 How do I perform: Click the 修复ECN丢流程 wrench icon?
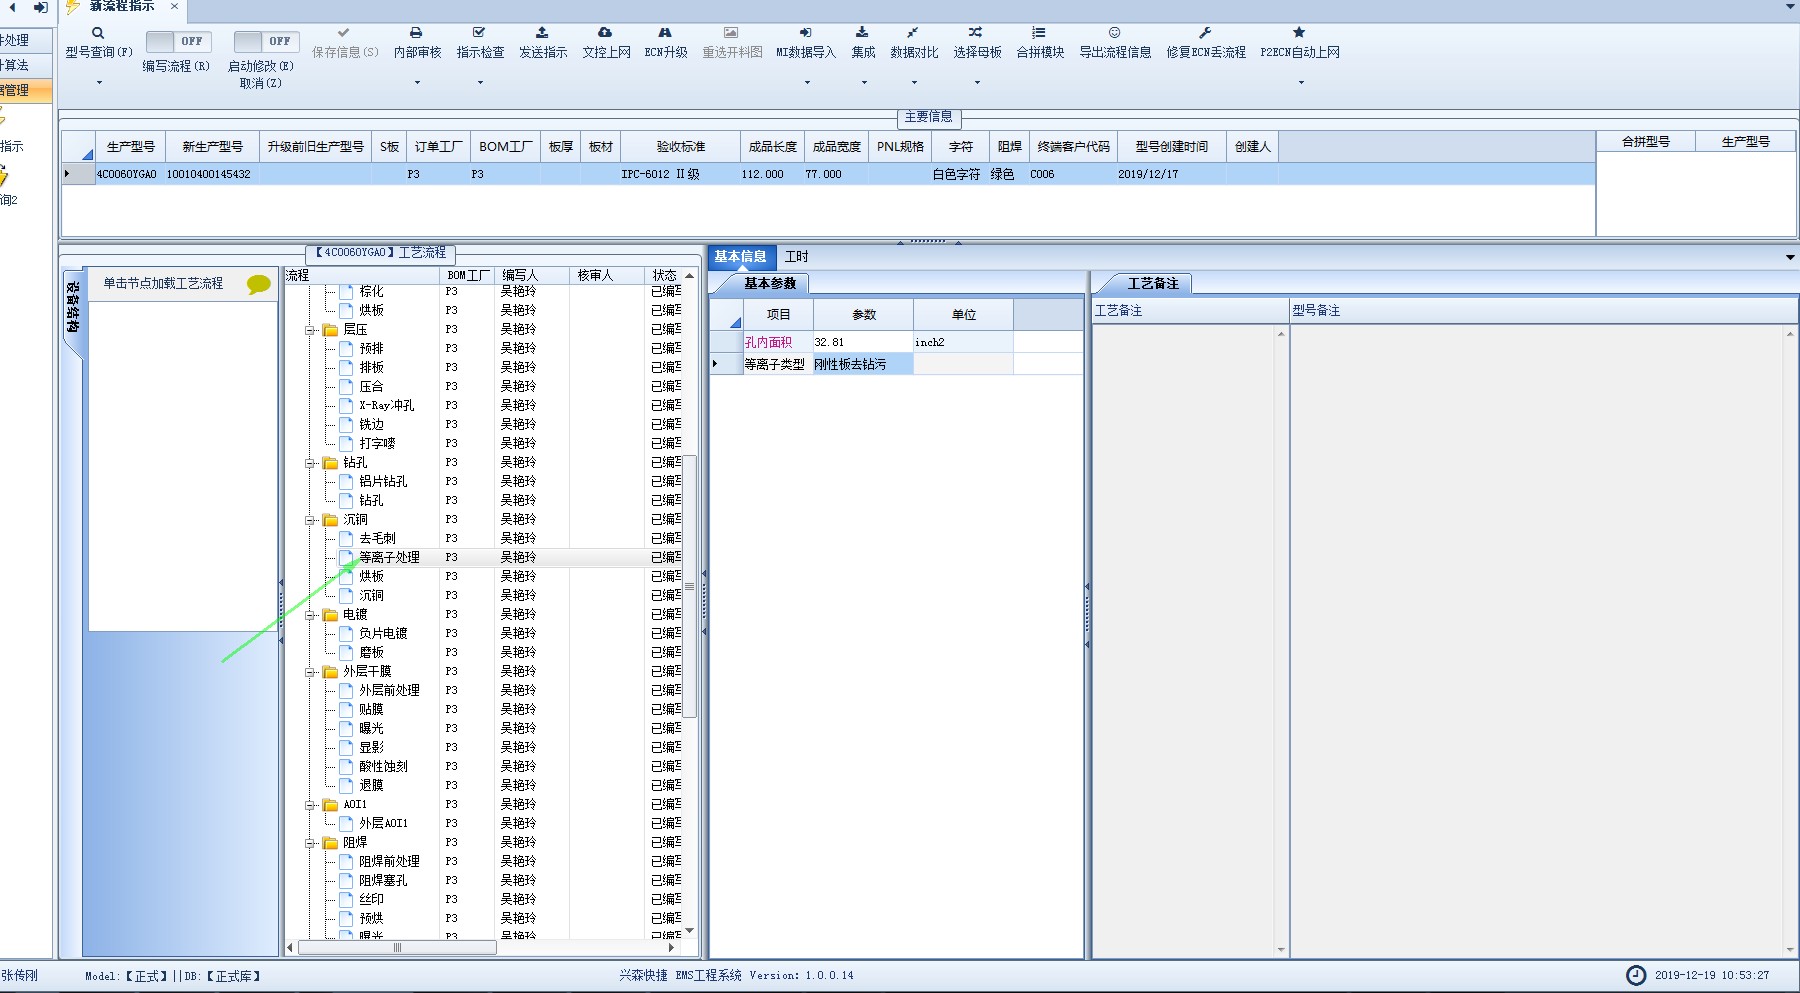(1205, 33)
